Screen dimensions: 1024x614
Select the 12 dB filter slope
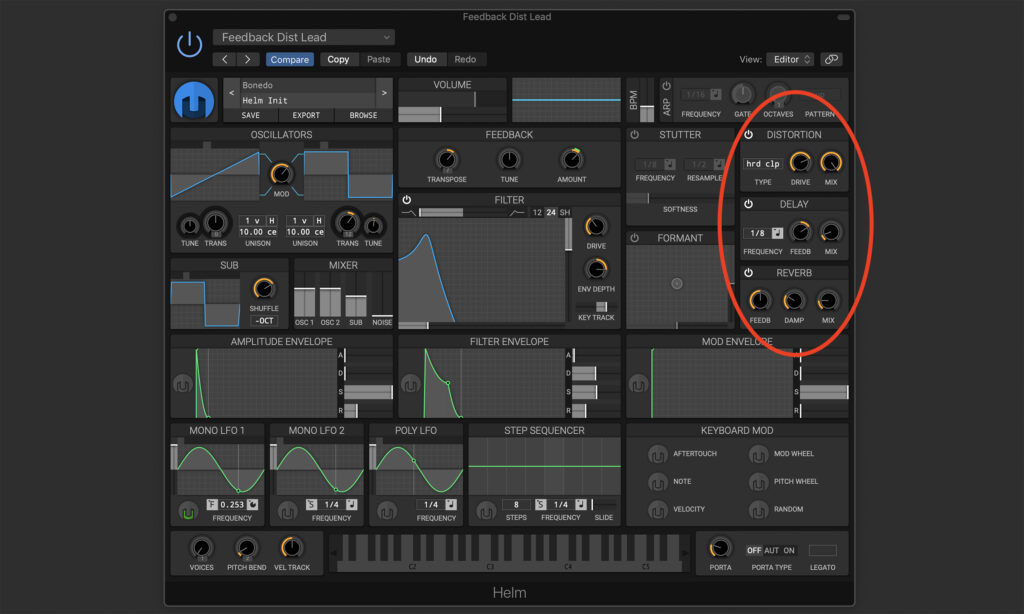537,212
